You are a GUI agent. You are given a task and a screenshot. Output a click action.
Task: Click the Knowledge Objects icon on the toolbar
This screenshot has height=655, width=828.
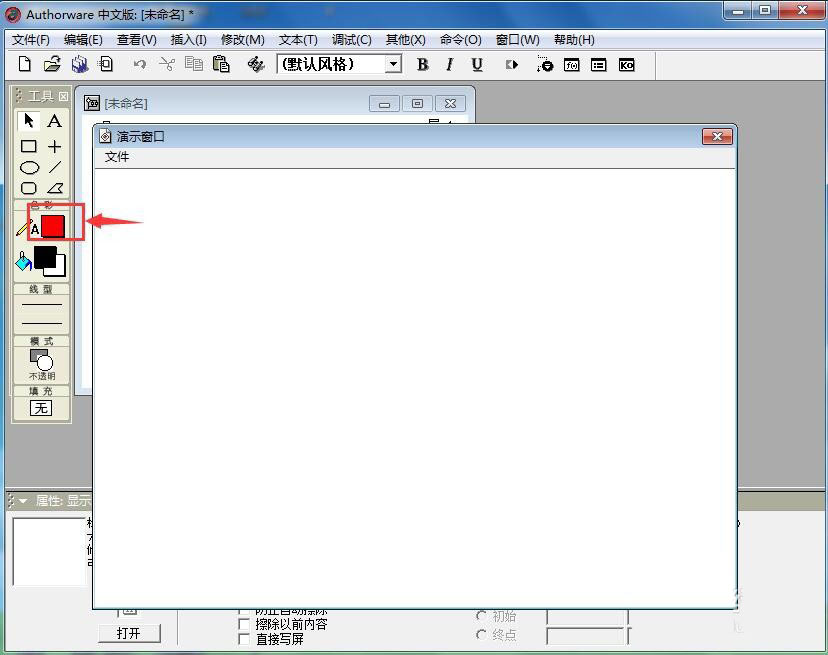(x=626, y=65)
